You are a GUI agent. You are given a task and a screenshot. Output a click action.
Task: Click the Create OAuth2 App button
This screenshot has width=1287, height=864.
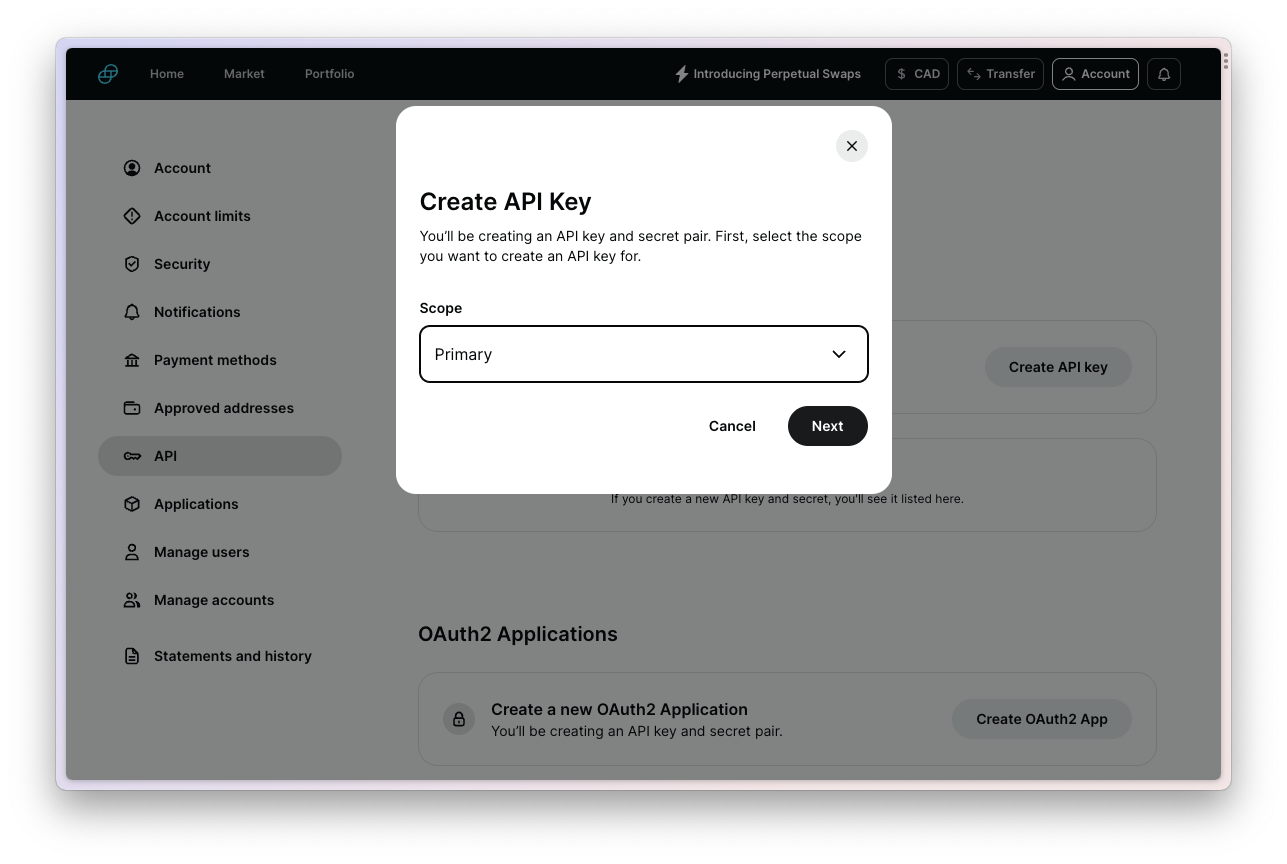[1041, 719]
